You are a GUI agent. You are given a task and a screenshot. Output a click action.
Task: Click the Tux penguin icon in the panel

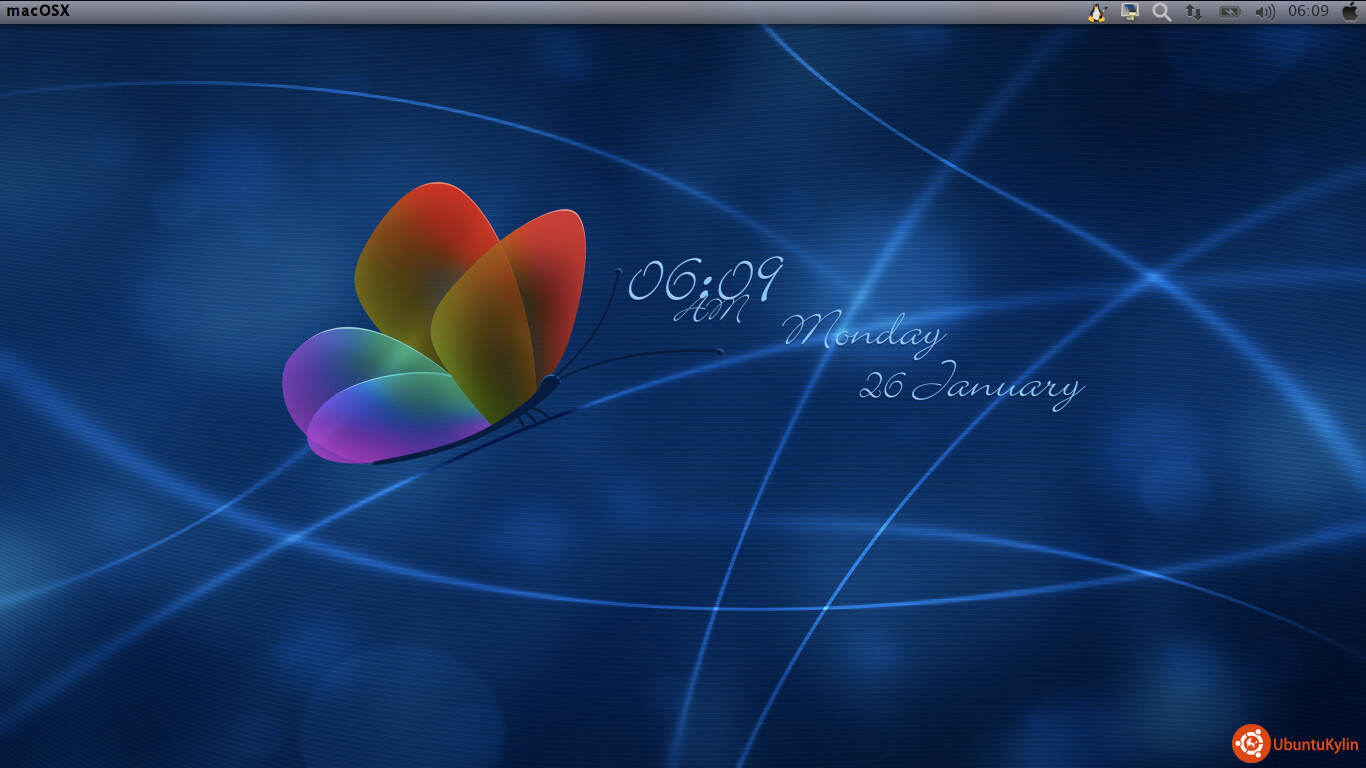point(1097,12)
